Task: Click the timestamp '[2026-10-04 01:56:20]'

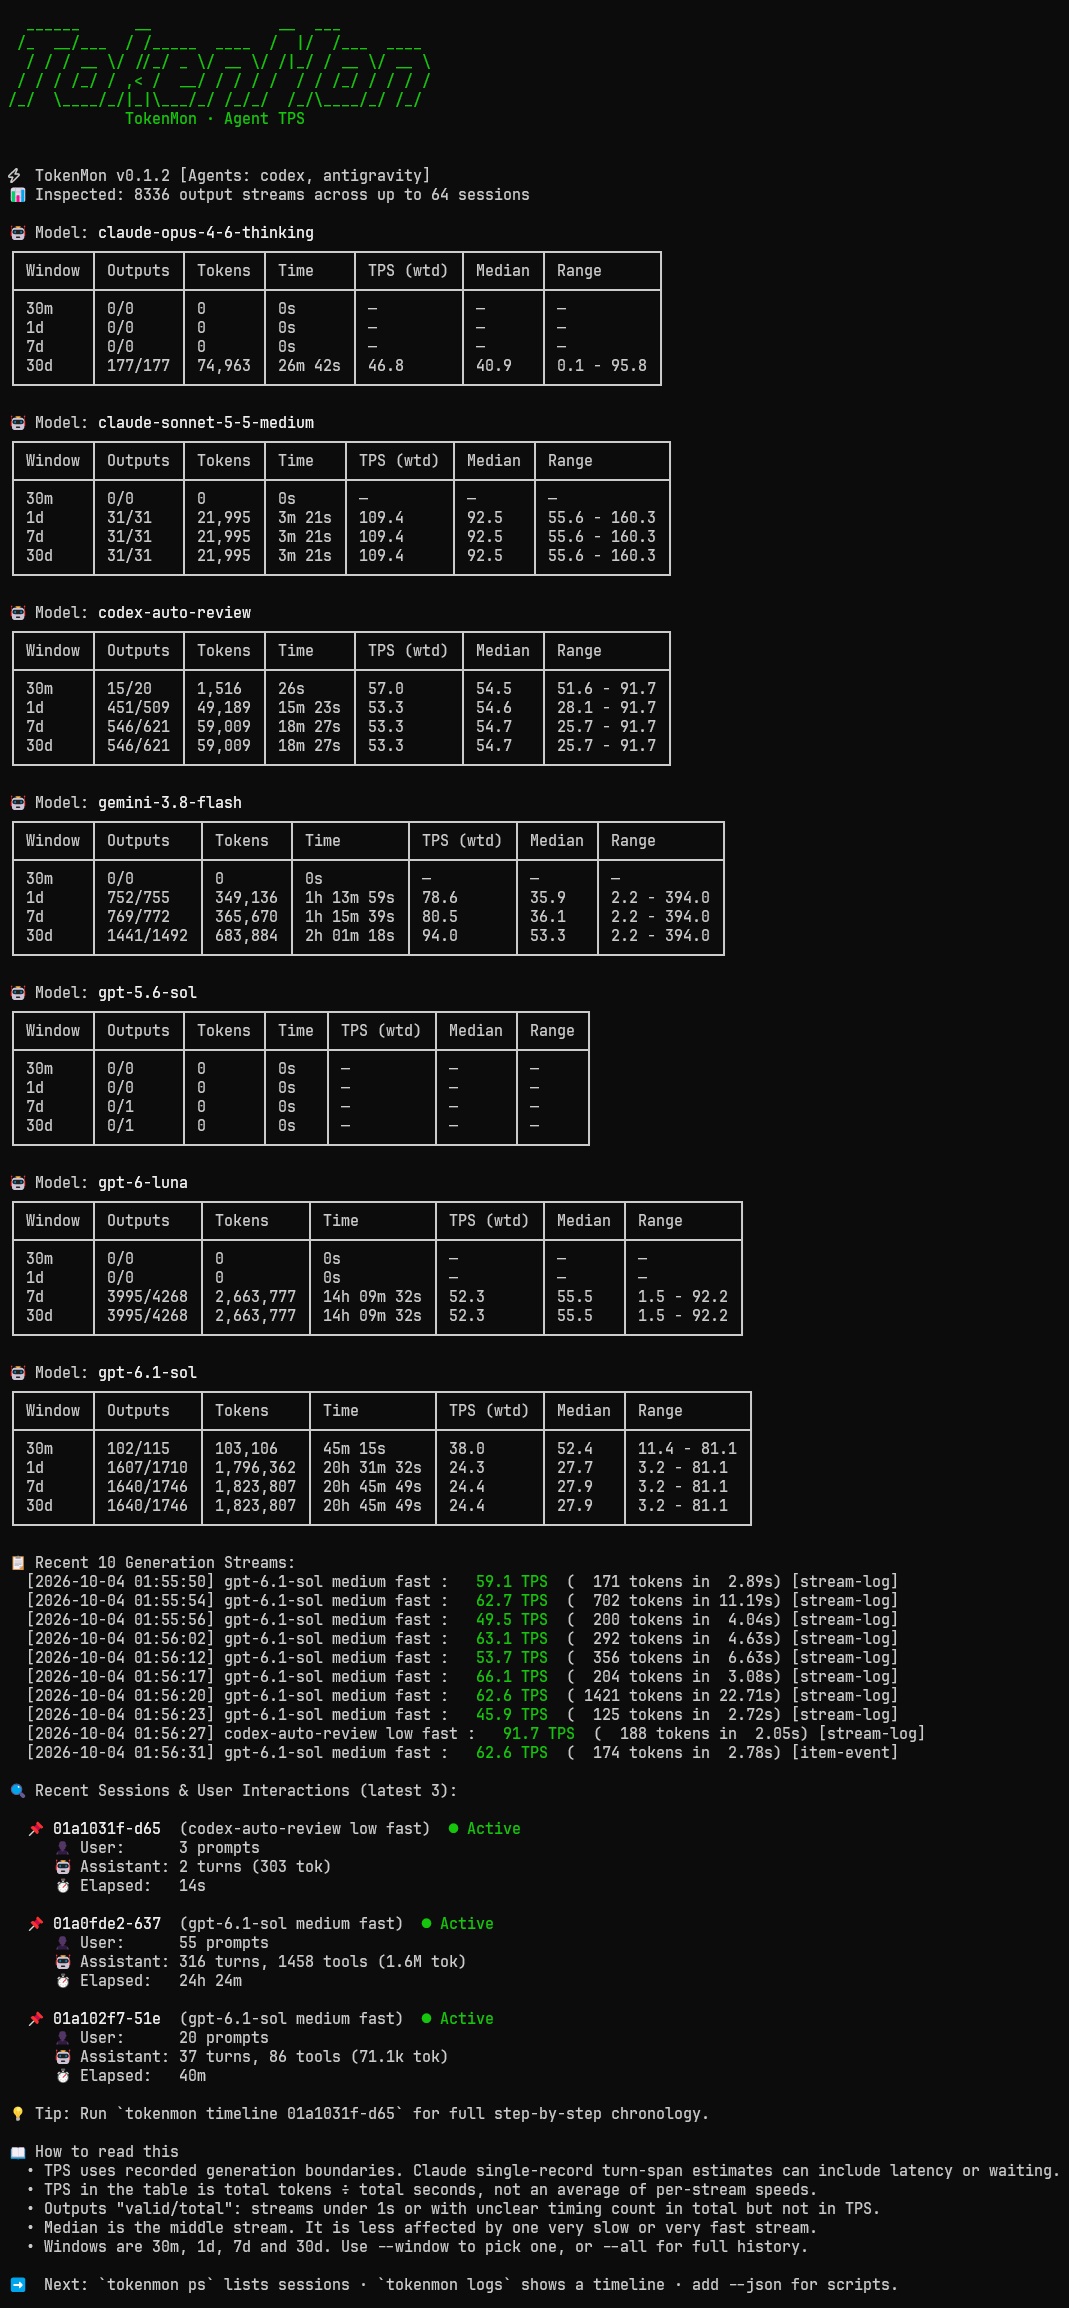Action: pyautogui.click(x=120, y=1696)
